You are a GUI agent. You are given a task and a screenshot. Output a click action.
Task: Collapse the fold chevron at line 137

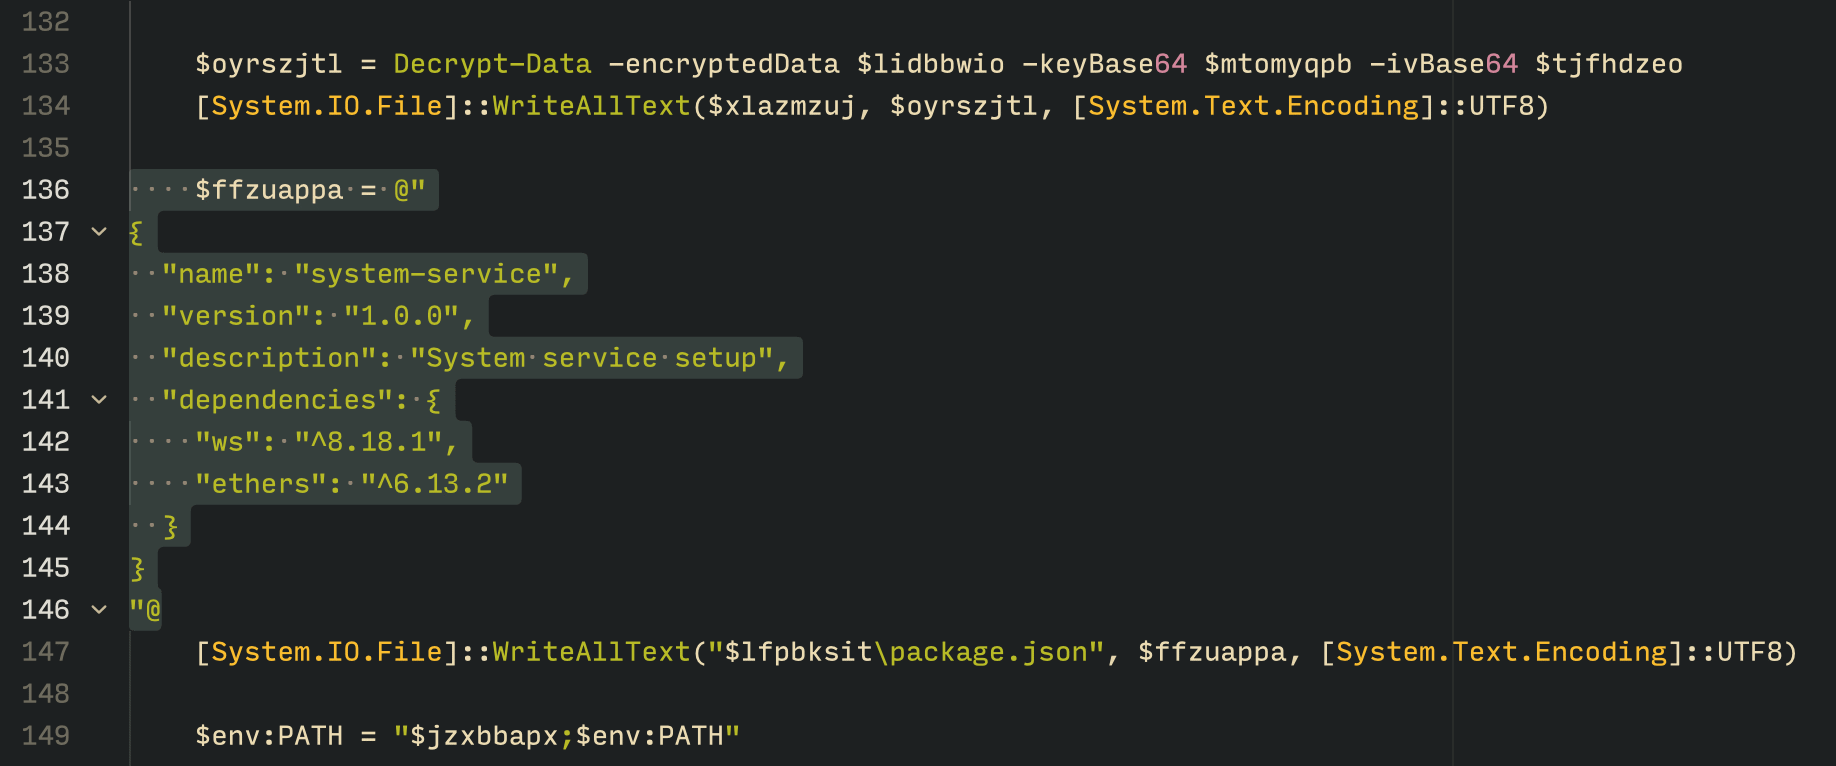pos(99,232)
